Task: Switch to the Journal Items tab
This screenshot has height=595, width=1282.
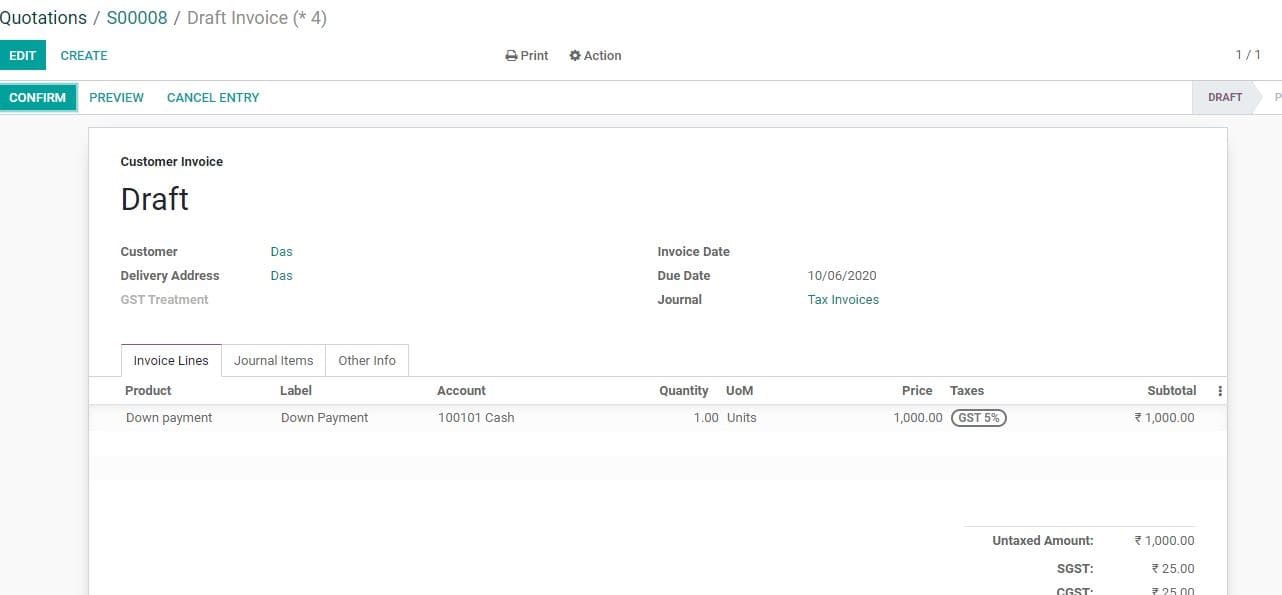Action: click(273, 360)
